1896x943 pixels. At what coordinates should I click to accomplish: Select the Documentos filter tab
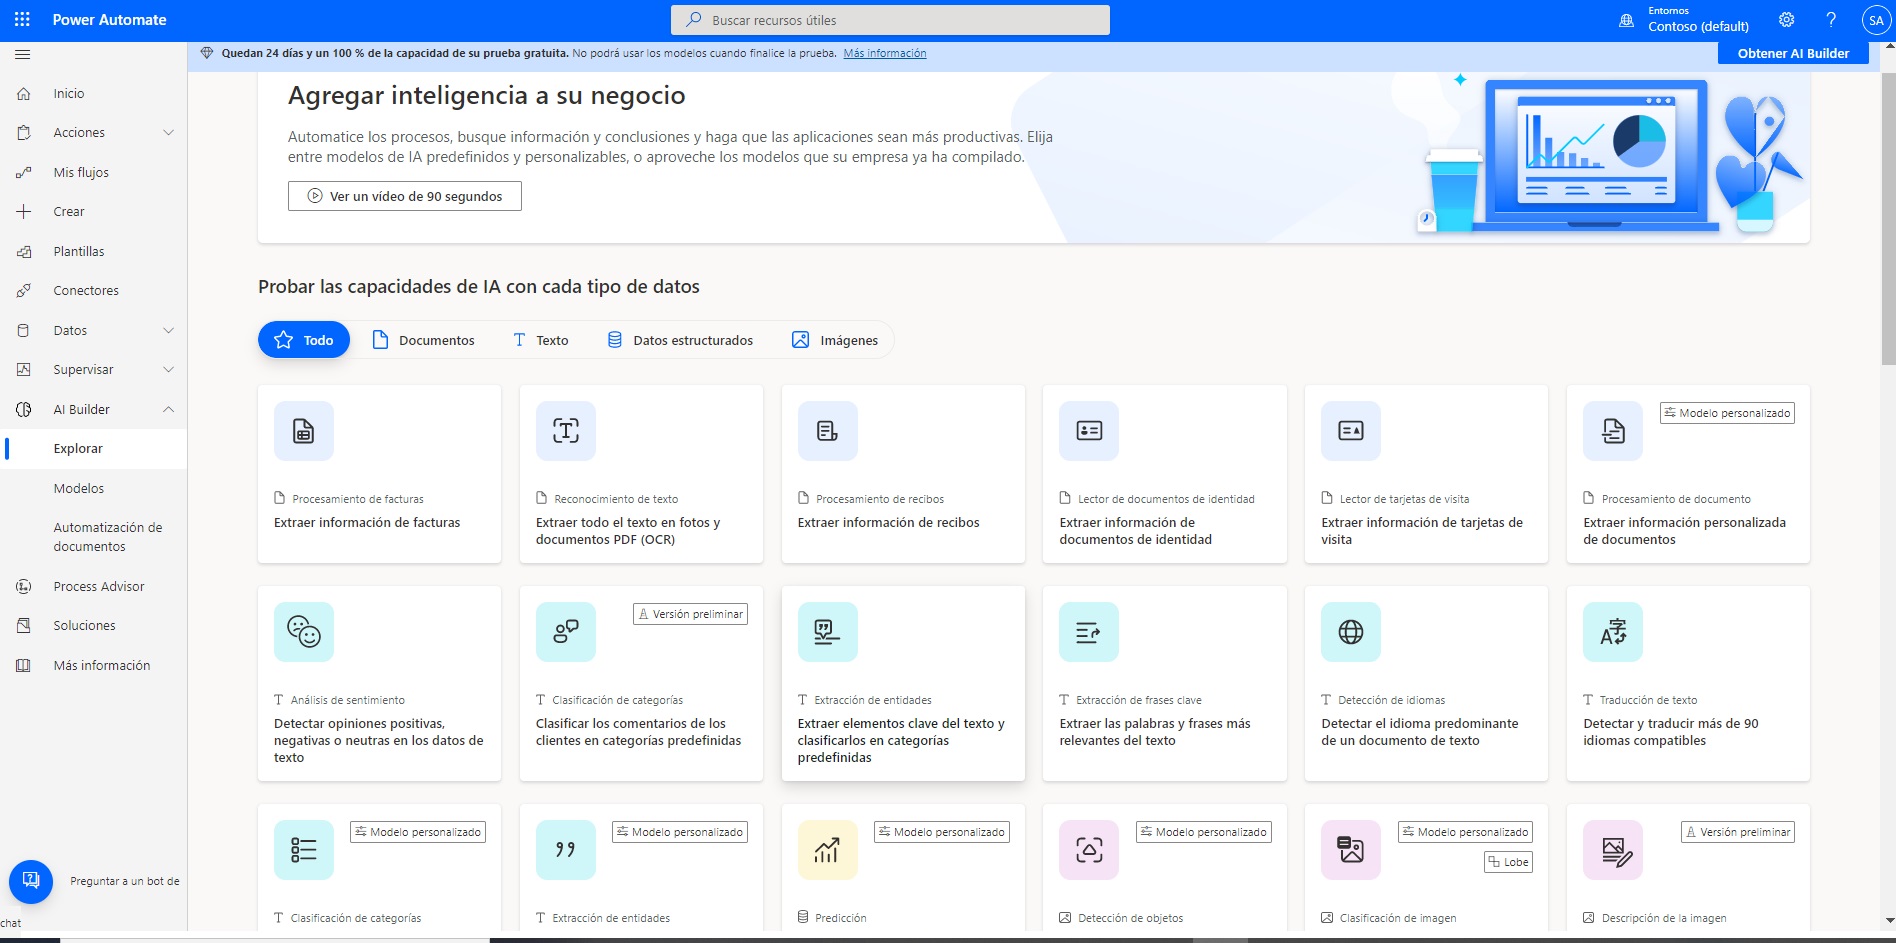coord(423,340)
